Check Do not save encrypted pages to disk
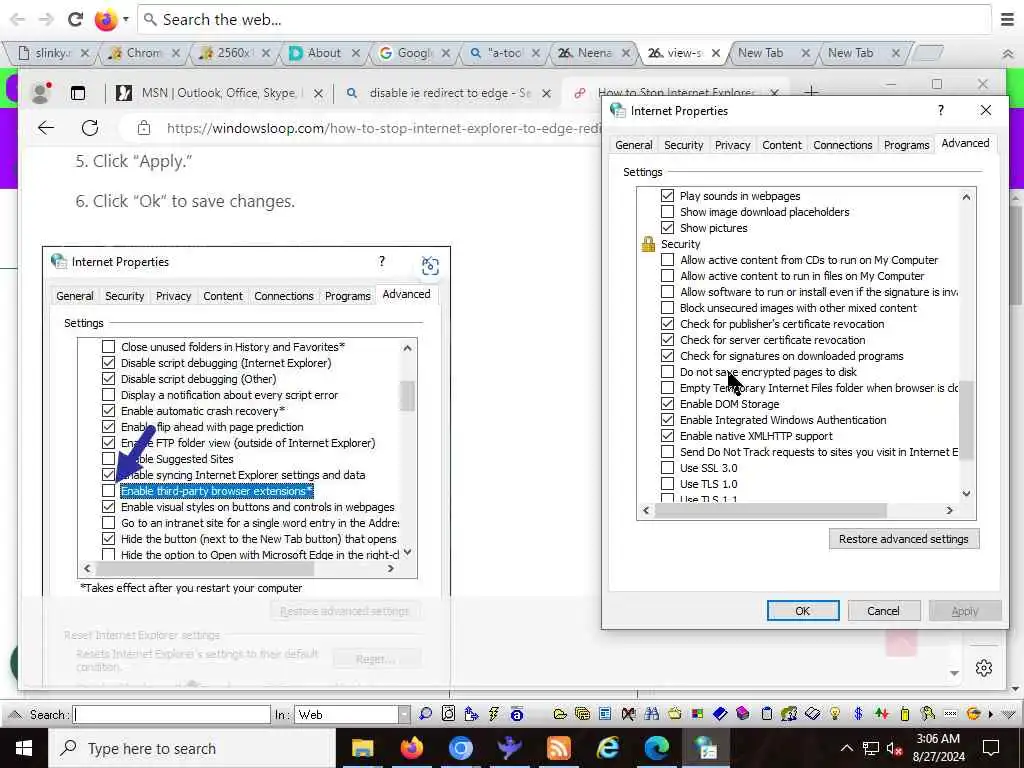The width and height of the screenshot is (1024, 768). tap(667, 372)
